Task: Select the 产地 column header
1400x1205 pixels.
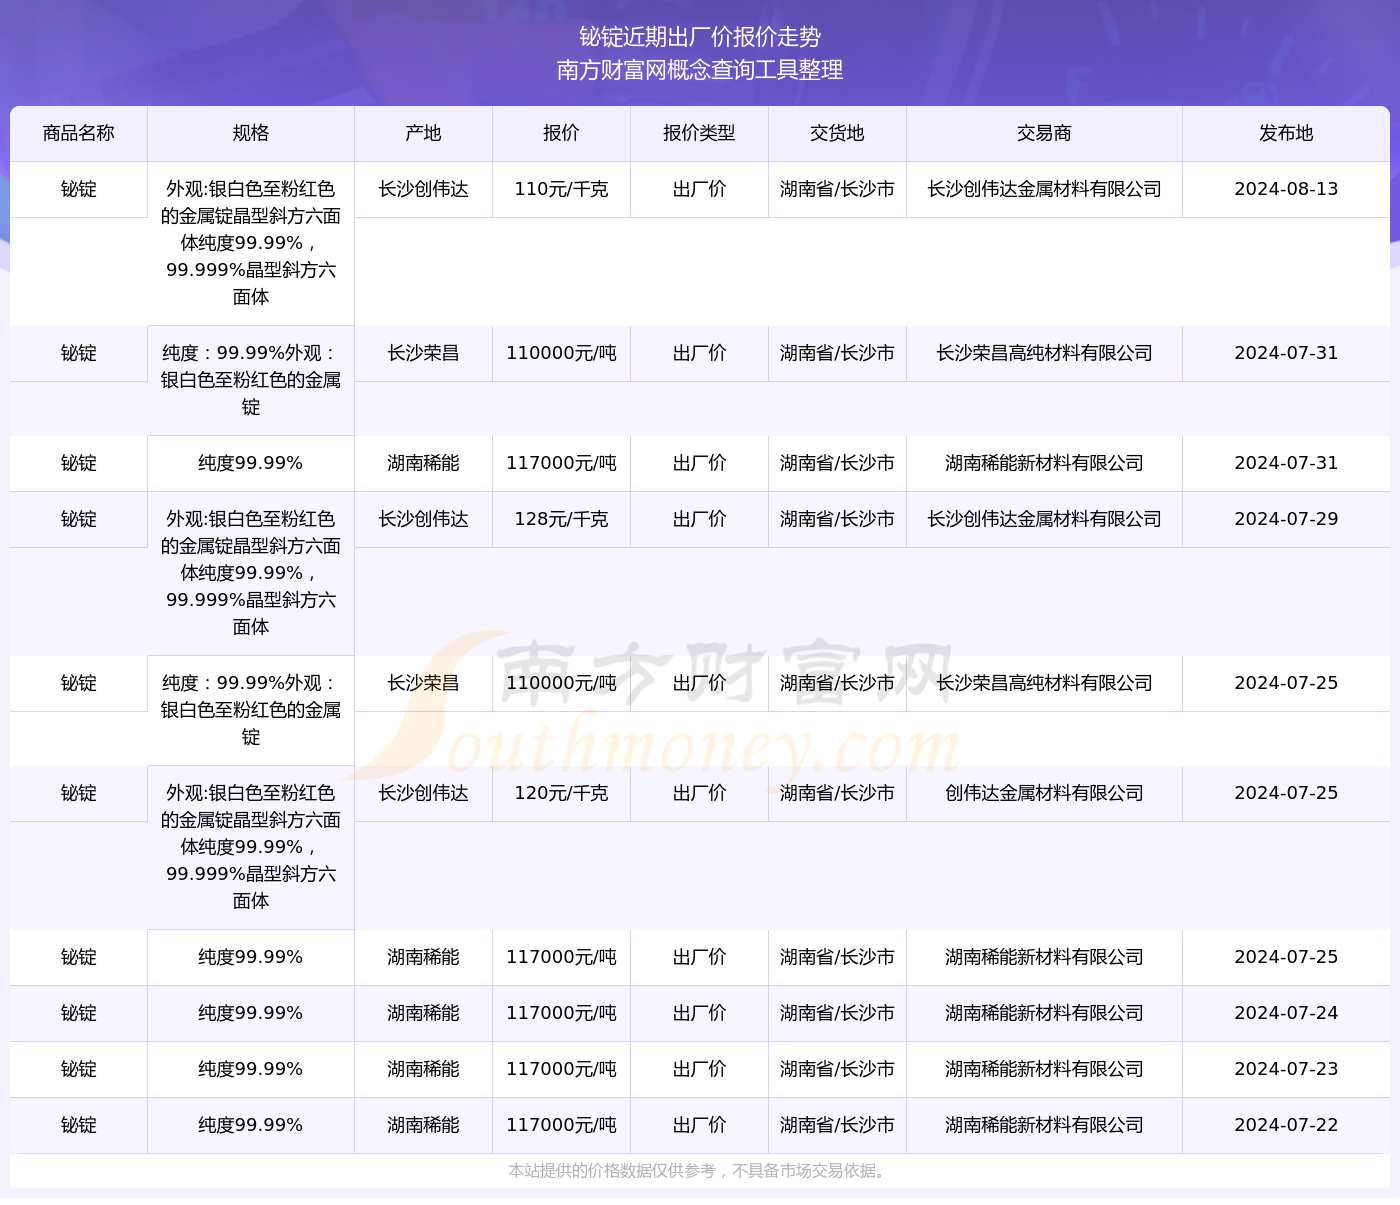Action: pyautogui.click(x=423, y=133)
